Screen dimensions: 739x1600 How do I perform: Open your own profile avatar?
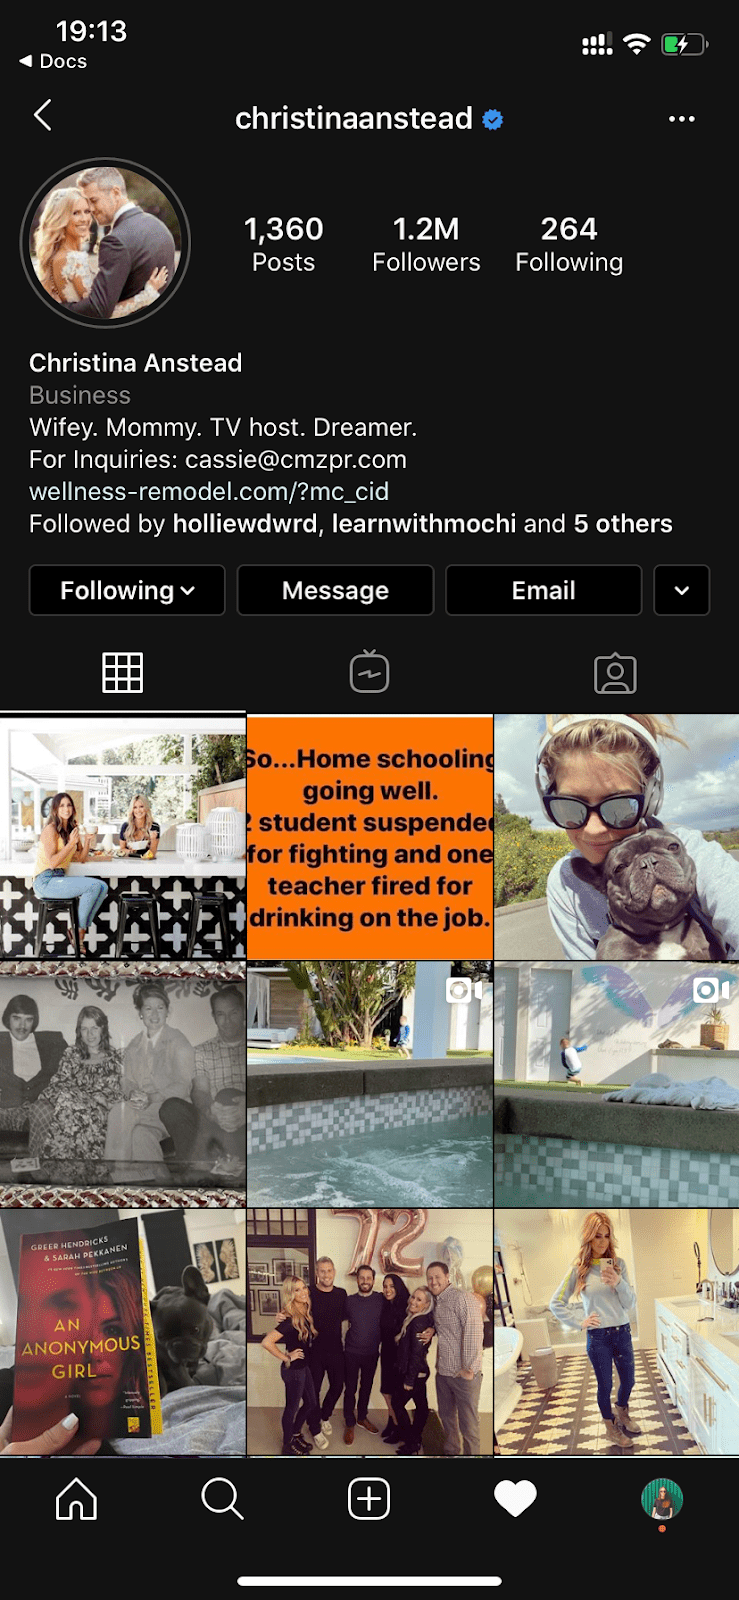click(662, 1499)
